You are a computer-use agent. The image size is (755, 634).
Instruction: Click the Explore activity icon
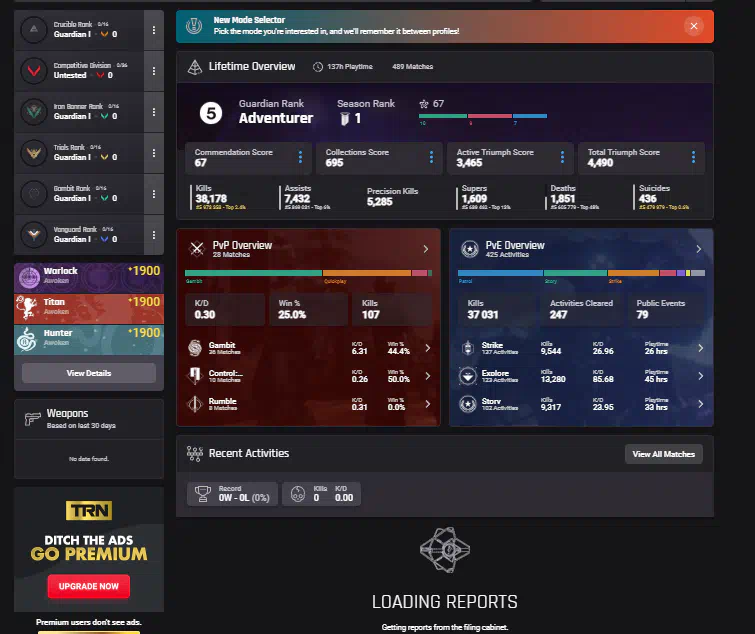(x=468, y=376)
